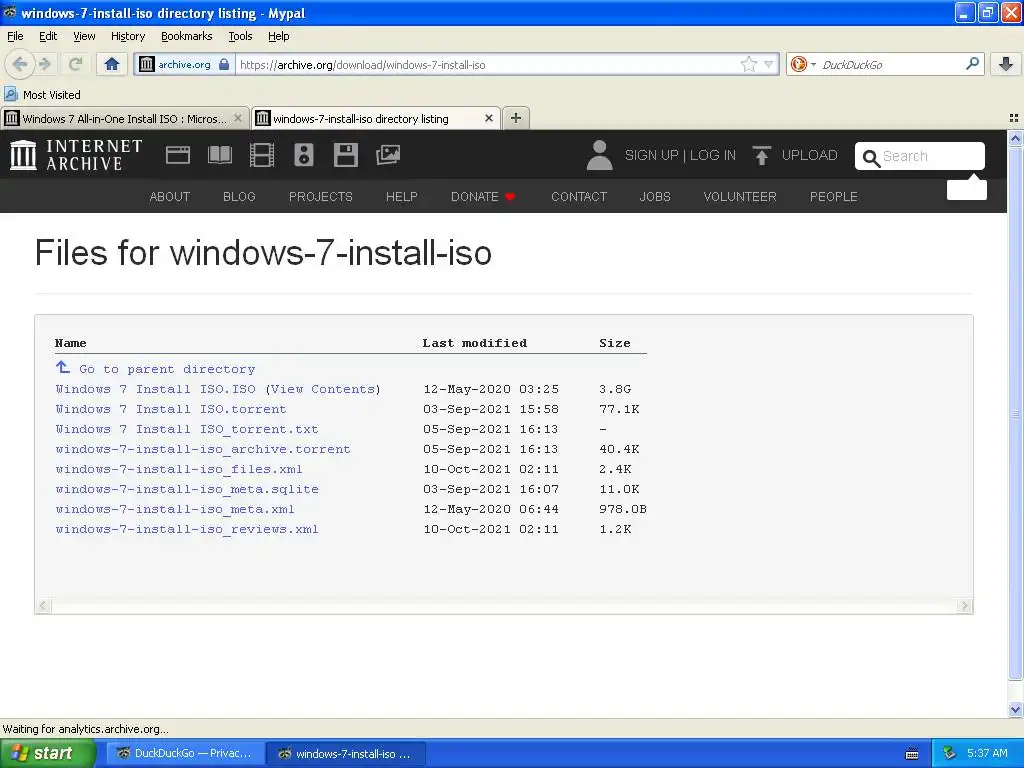Screen dimensions: 1024x768
Task: Open a new tab with plus button
Action: [516, 118]
